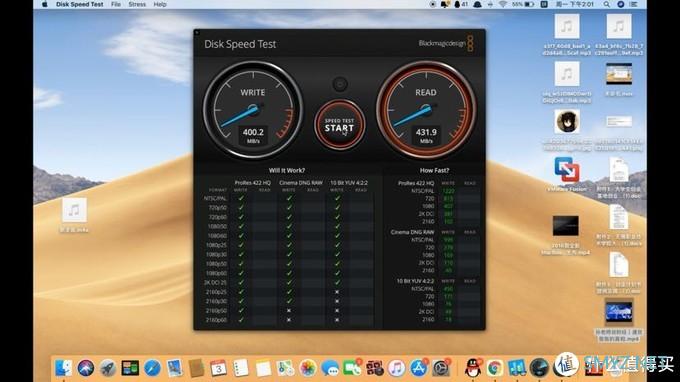Select the anime avatar image on desktop
The height and width of the screenshot is (382, 680).
[567, 121]
